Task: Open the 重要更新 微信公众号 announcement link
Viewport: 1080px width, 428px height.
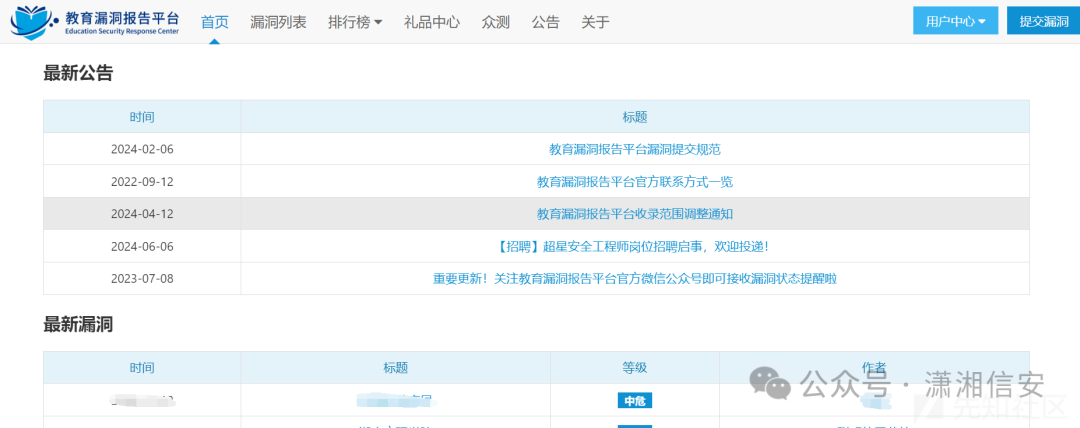Action: (634, 278)
